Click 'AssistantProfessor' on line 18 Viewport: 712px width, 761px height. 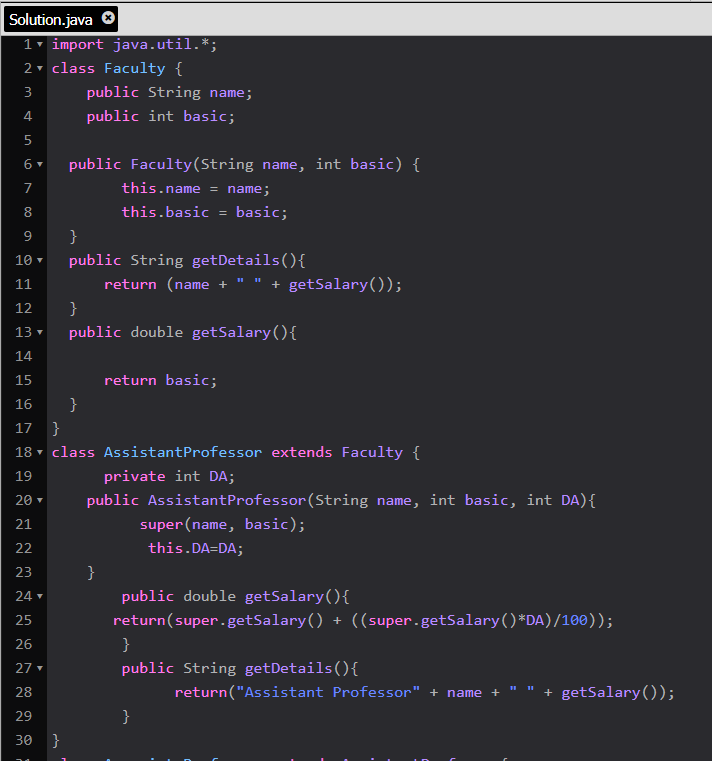pos(183,452)
